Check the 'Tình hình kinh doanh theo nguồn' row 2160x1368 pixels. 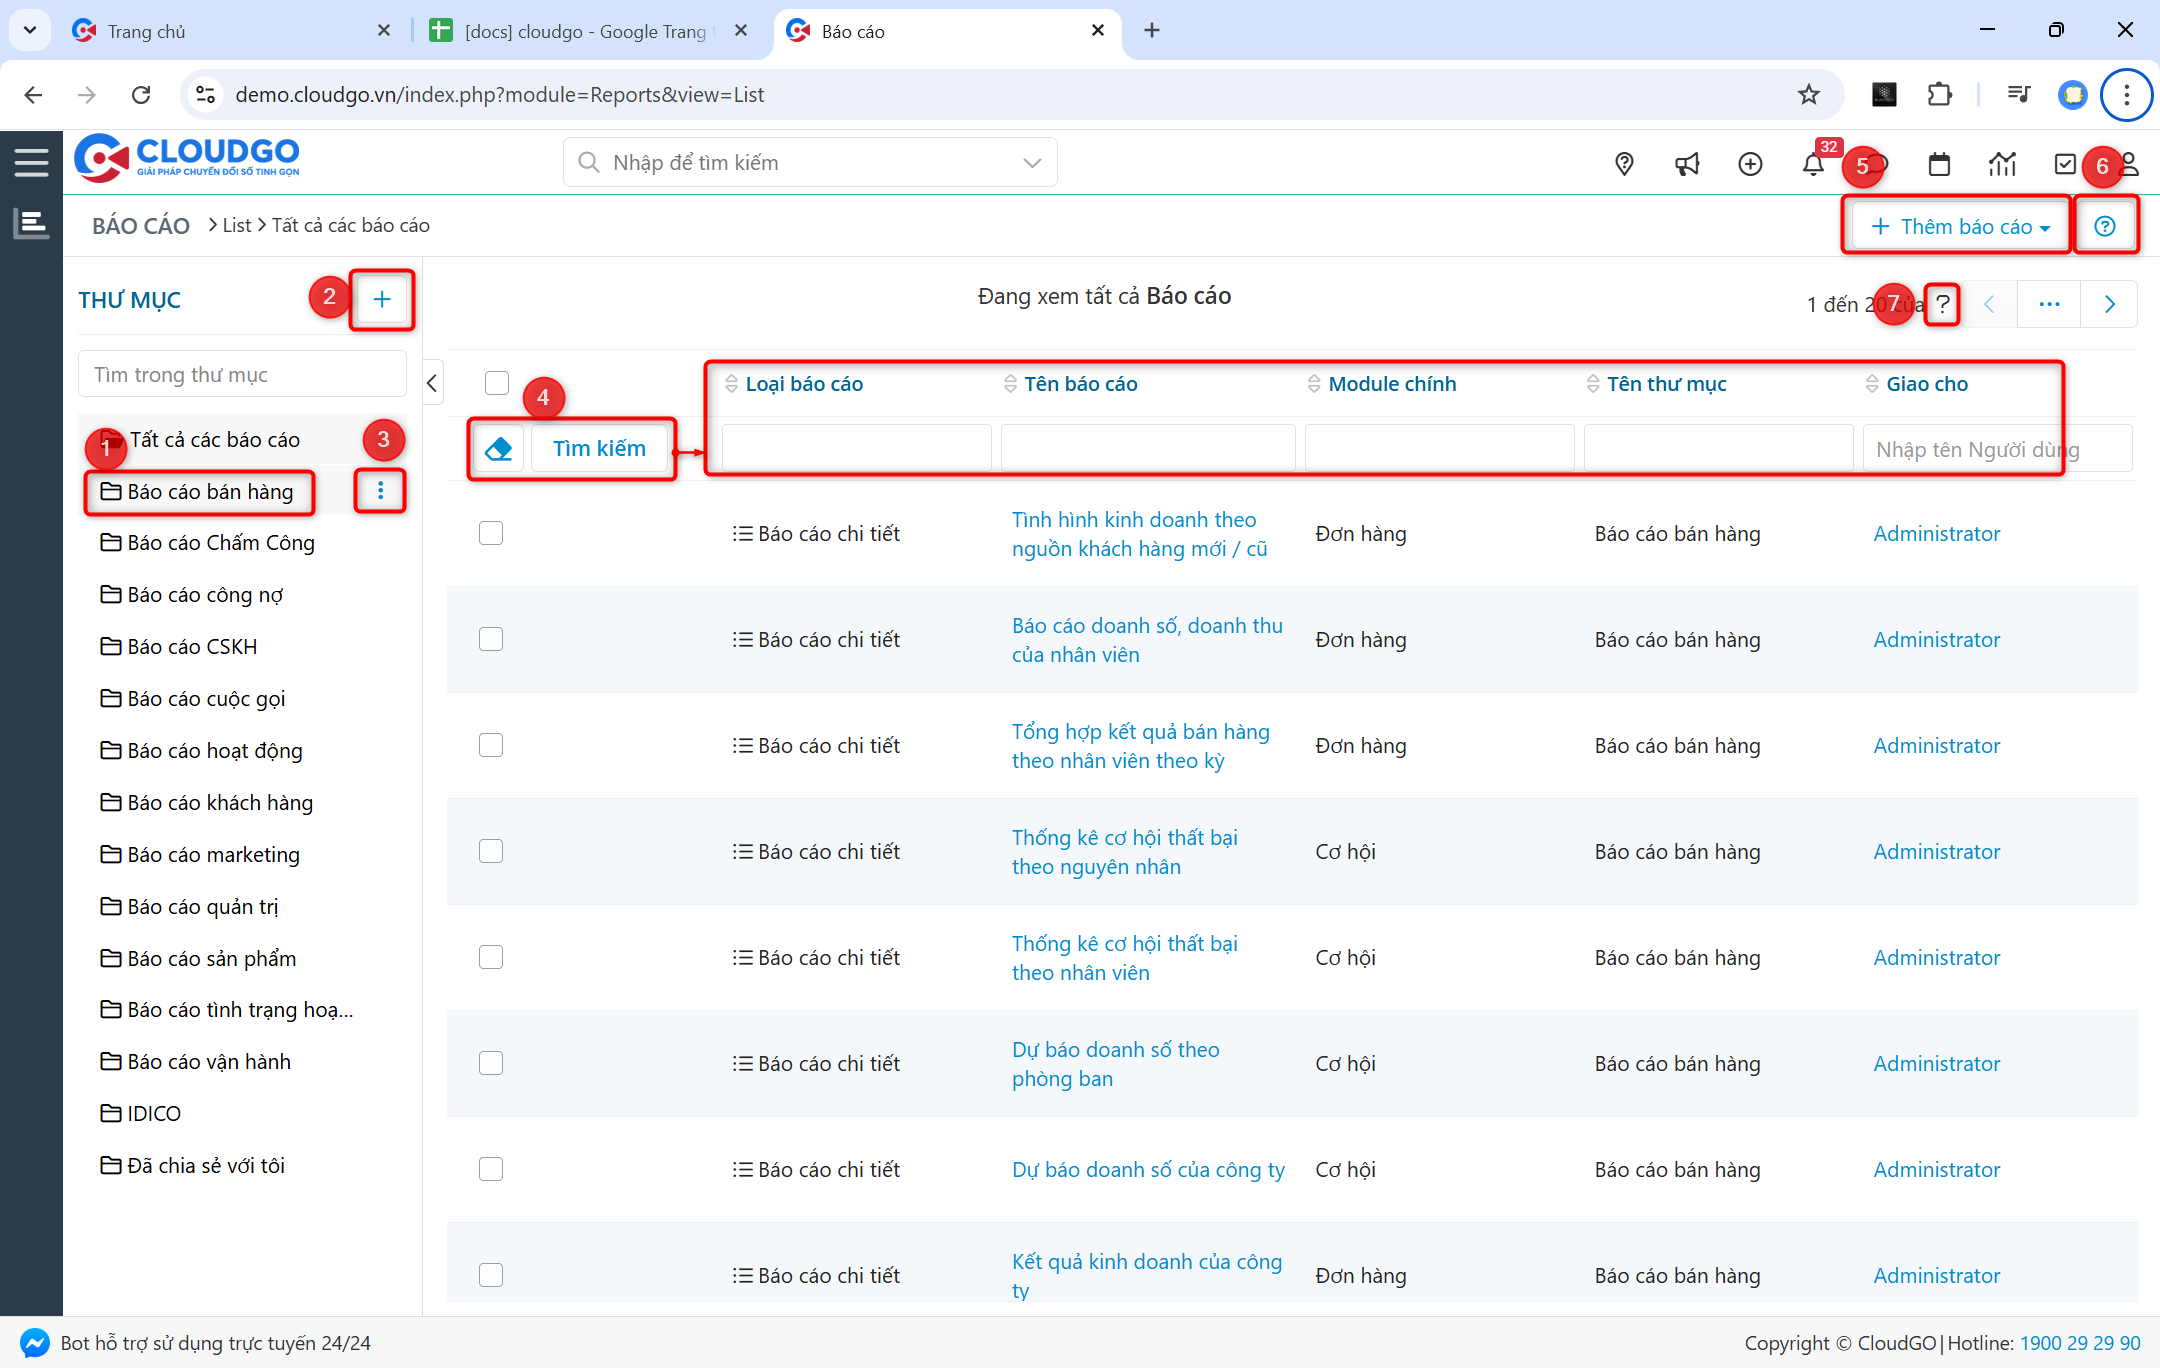click(x=491, y=533)
